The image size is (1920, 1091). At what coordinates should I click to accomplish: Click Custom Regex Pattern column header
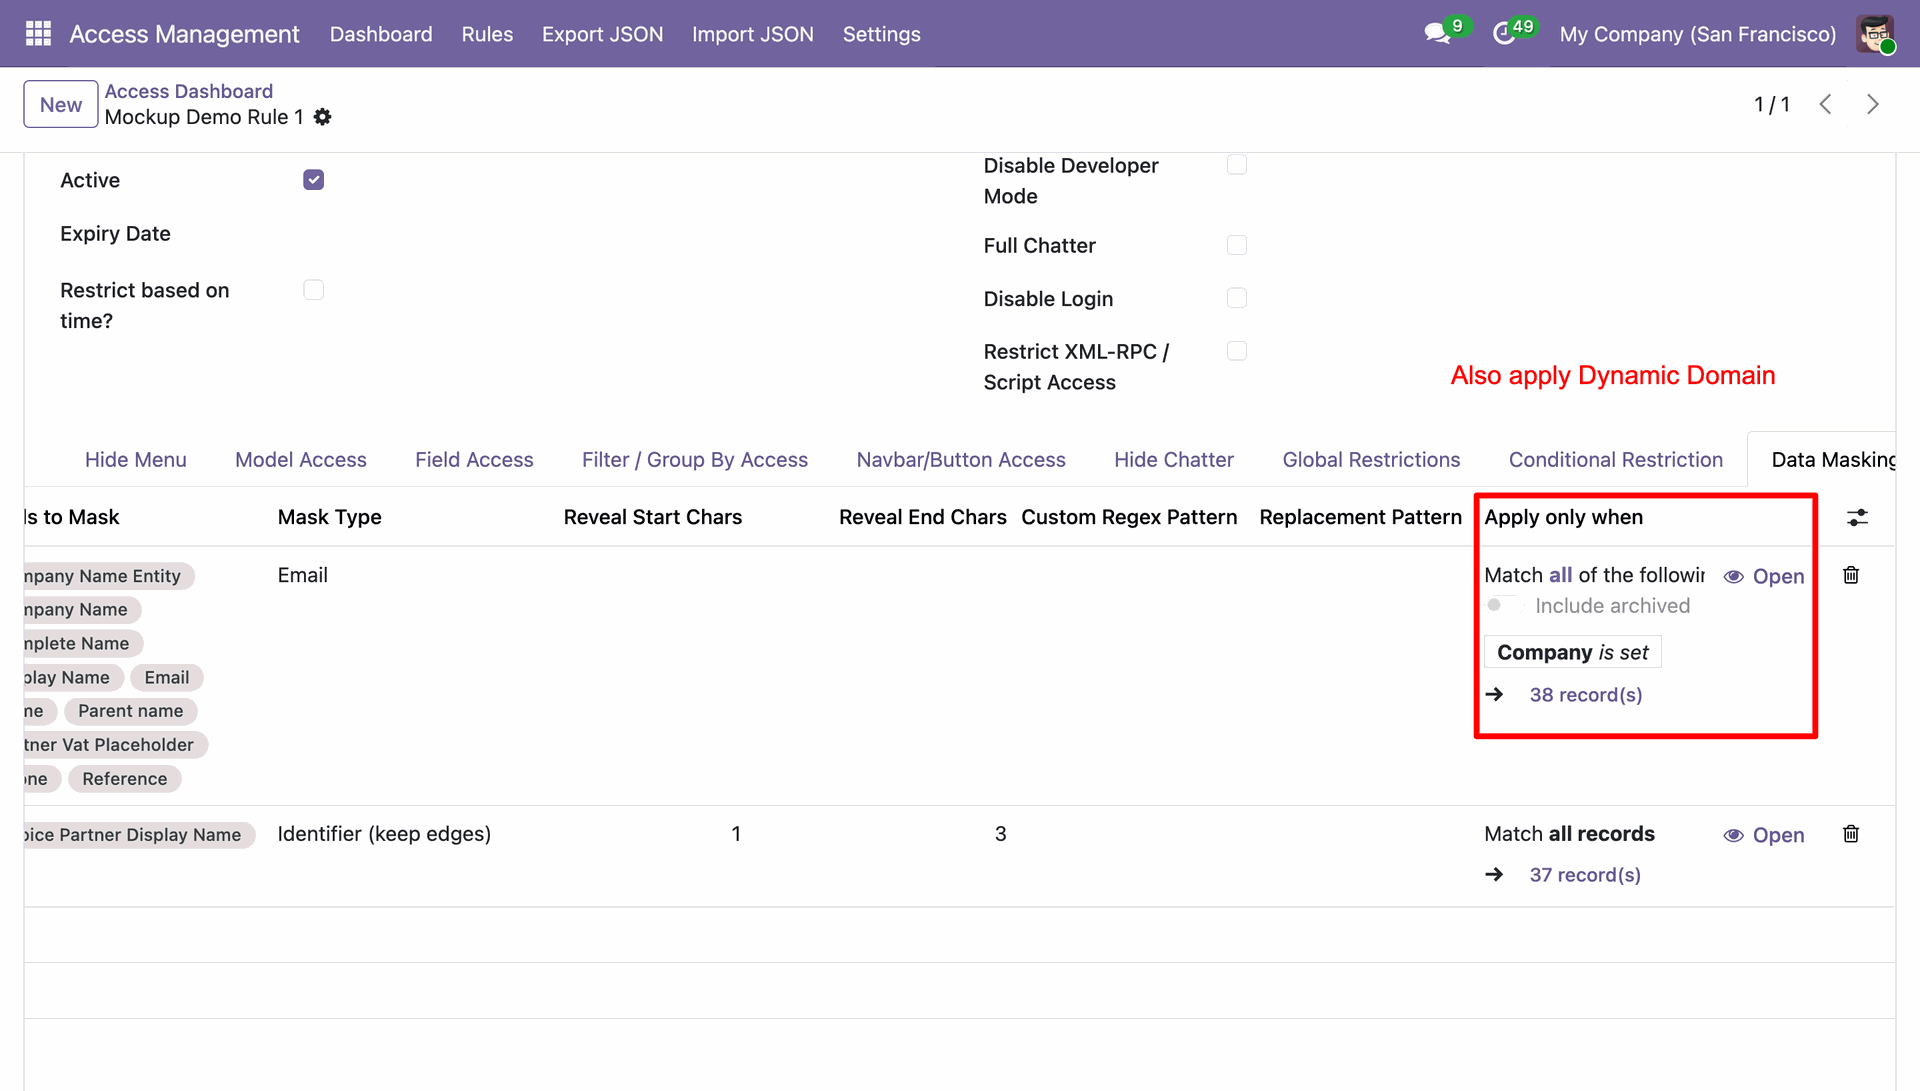(x=1129, y=517)
